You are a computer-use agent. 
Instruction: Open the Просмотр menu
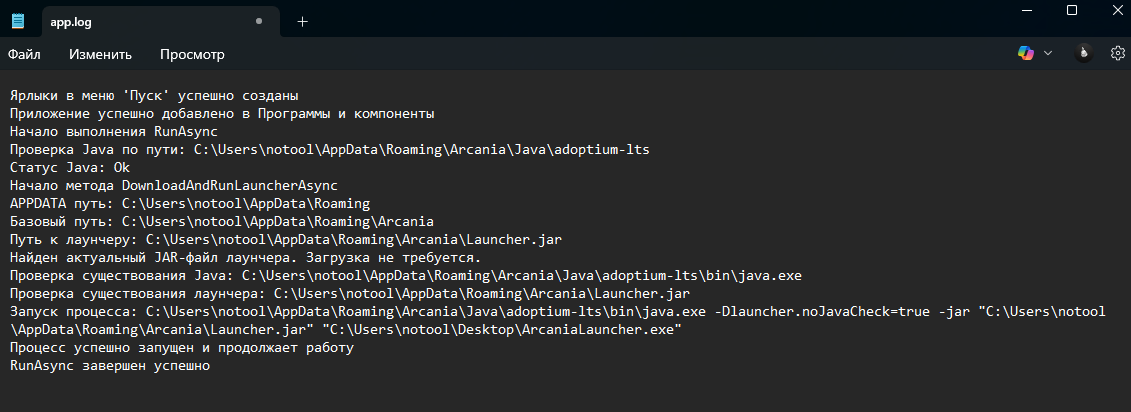(192, 54)
